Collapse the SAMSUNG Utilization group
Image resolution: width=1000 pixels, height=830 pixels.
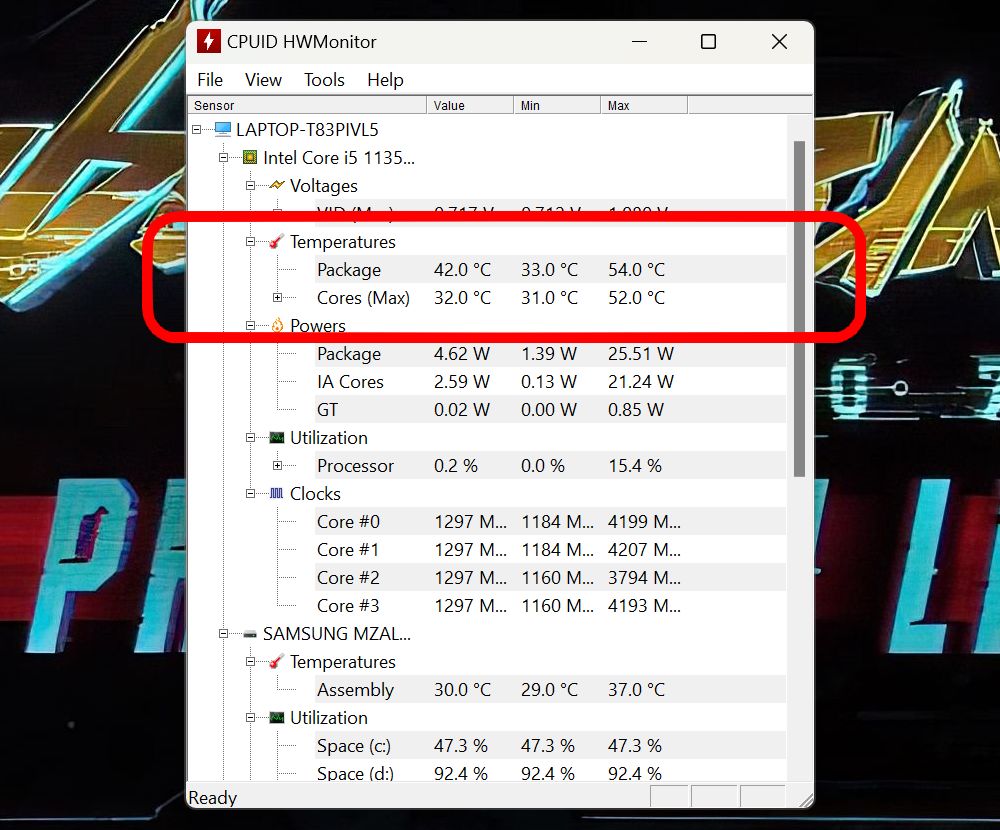[x=250, y=718]
